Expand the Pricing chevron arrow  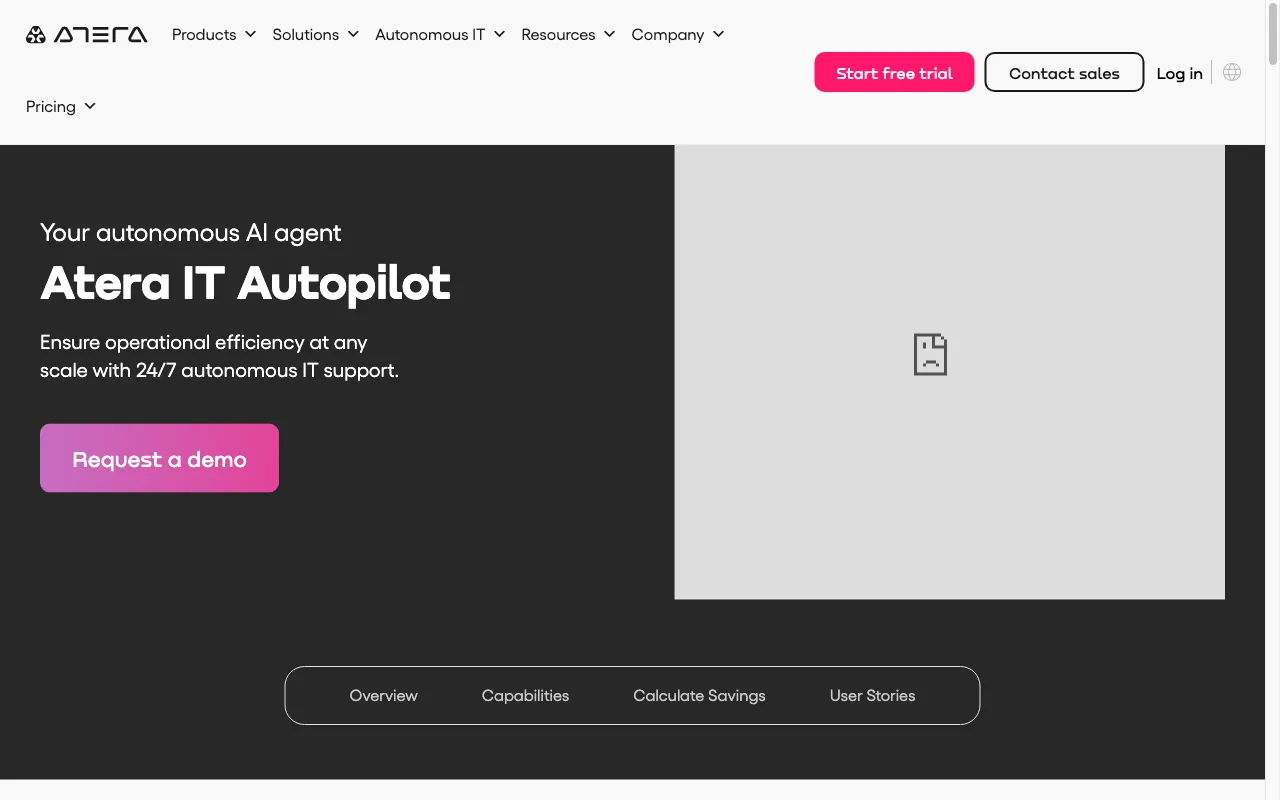click(90, 106)
